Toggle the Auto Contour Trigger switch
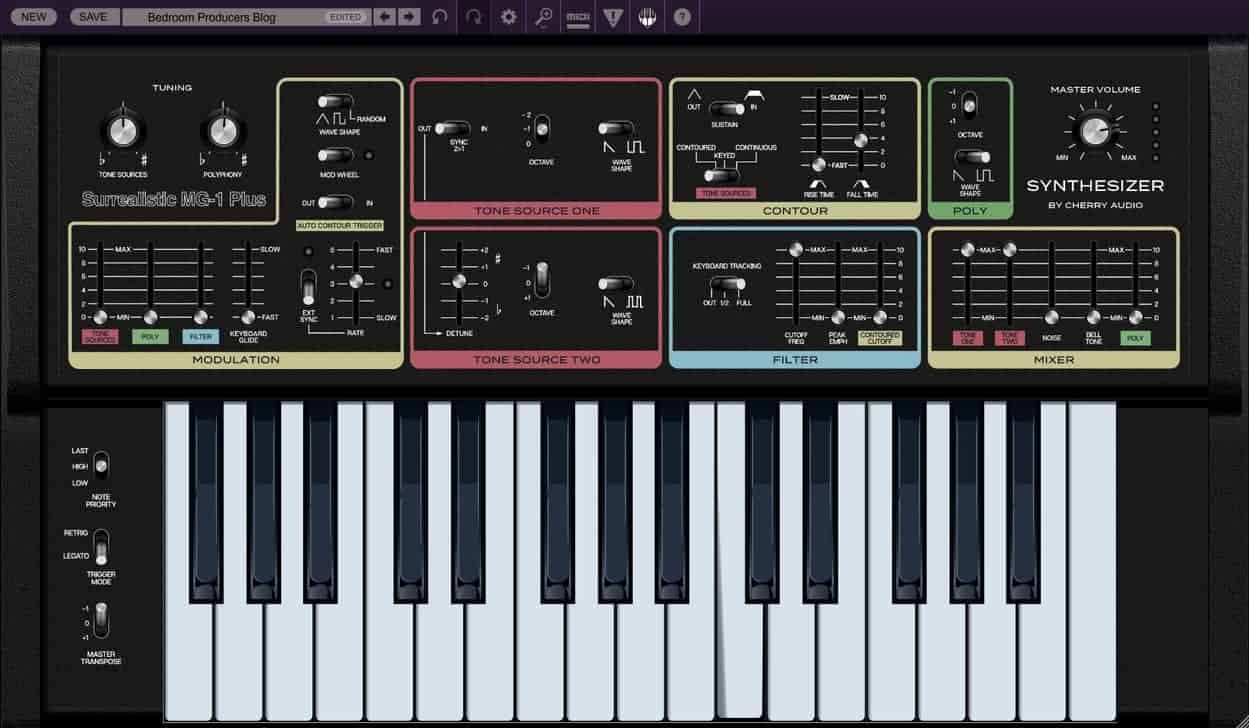Viewport: 1249px width, 728px height. 336,202
